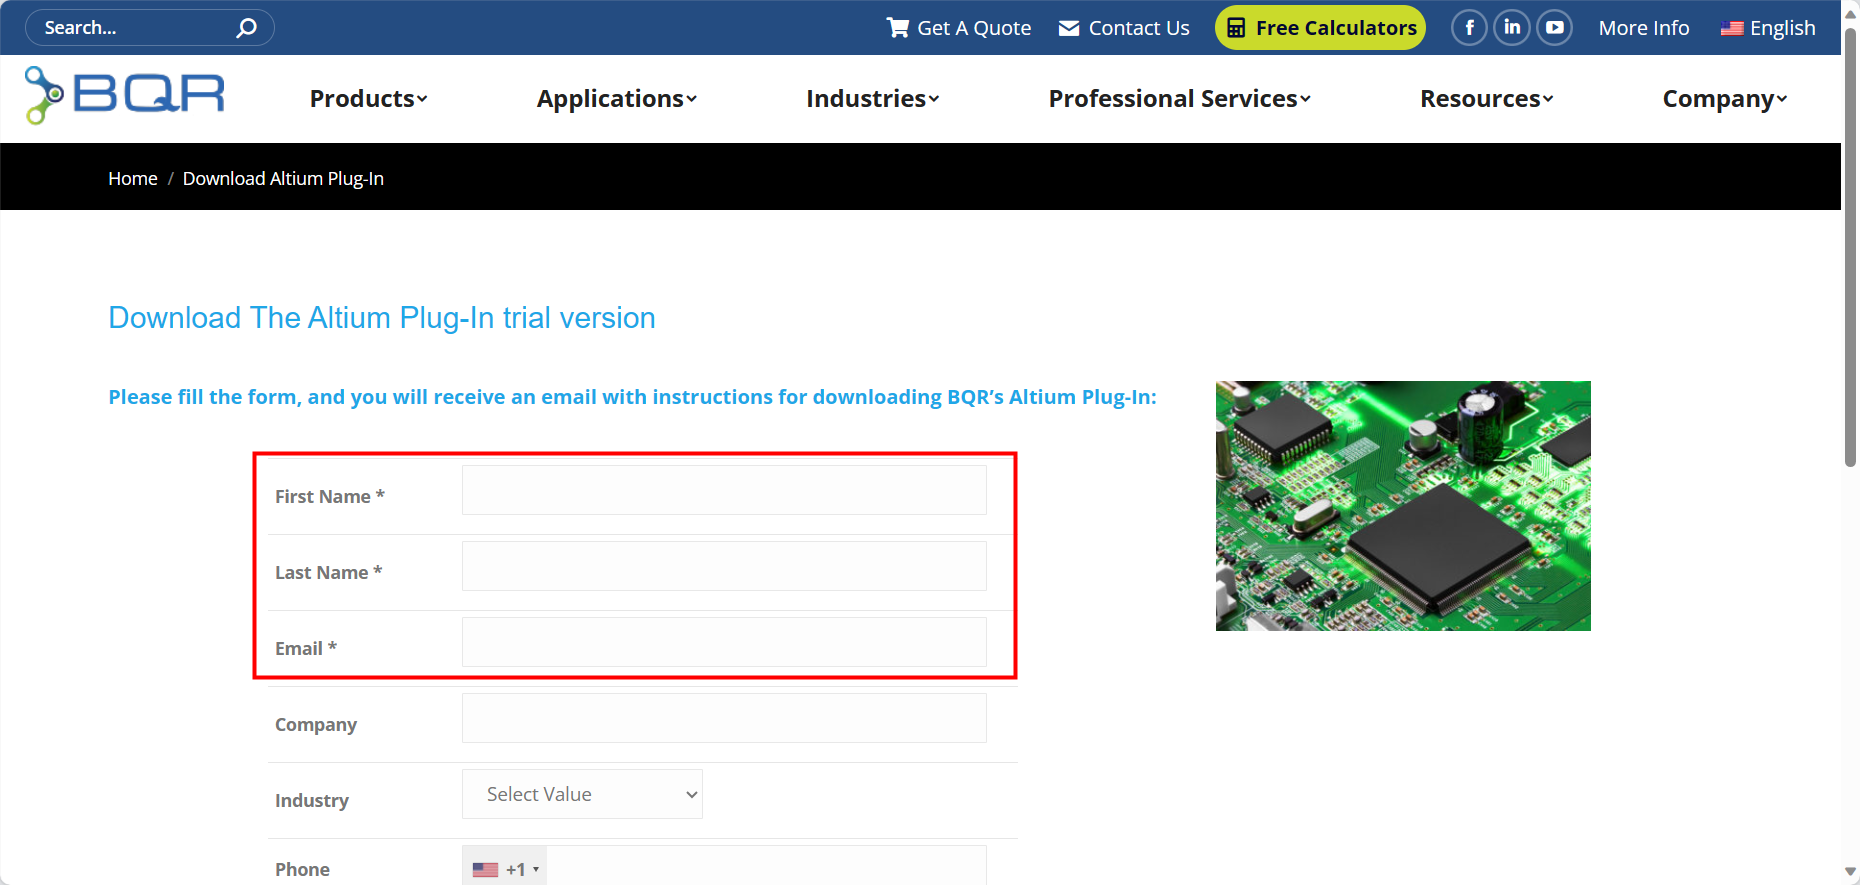This screenshot has height=885, width=1860.
Task: Click the US flag language icon
Action: [1732, 29]
